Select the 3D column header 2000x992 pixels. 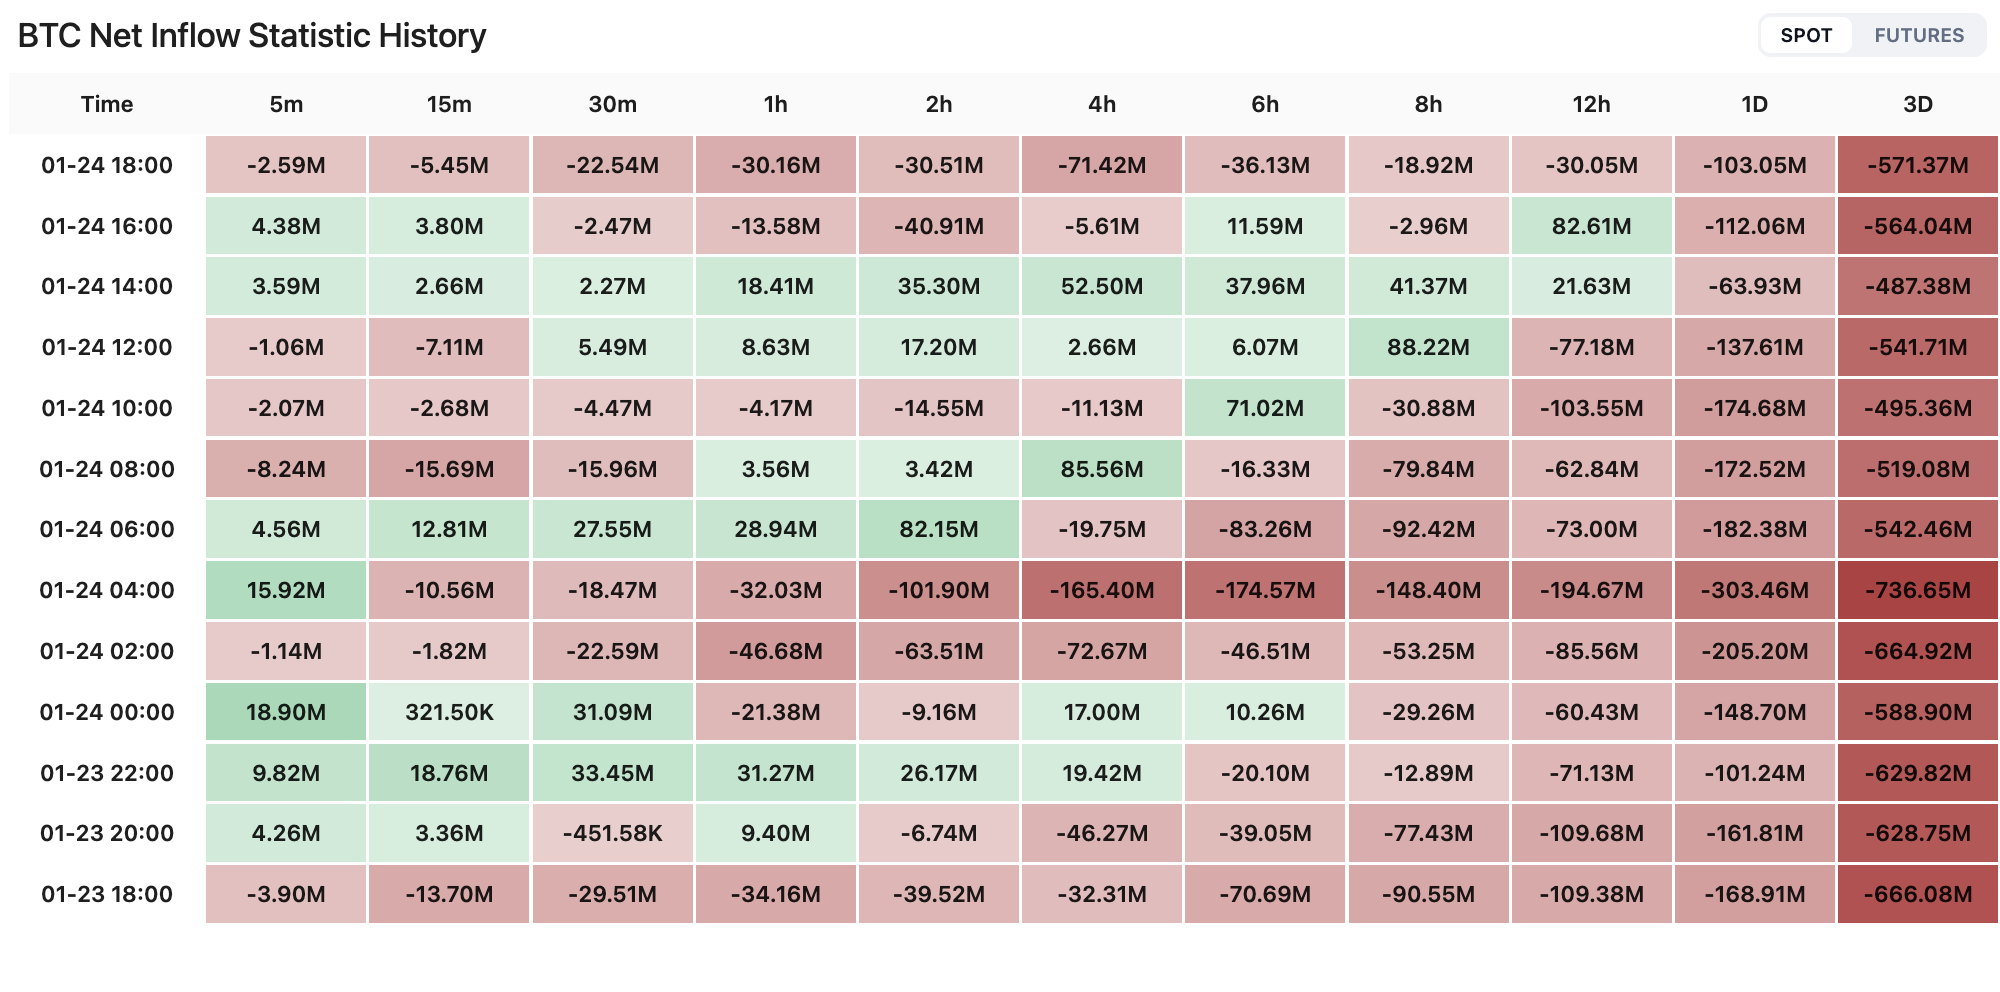tap(1917, 104)
